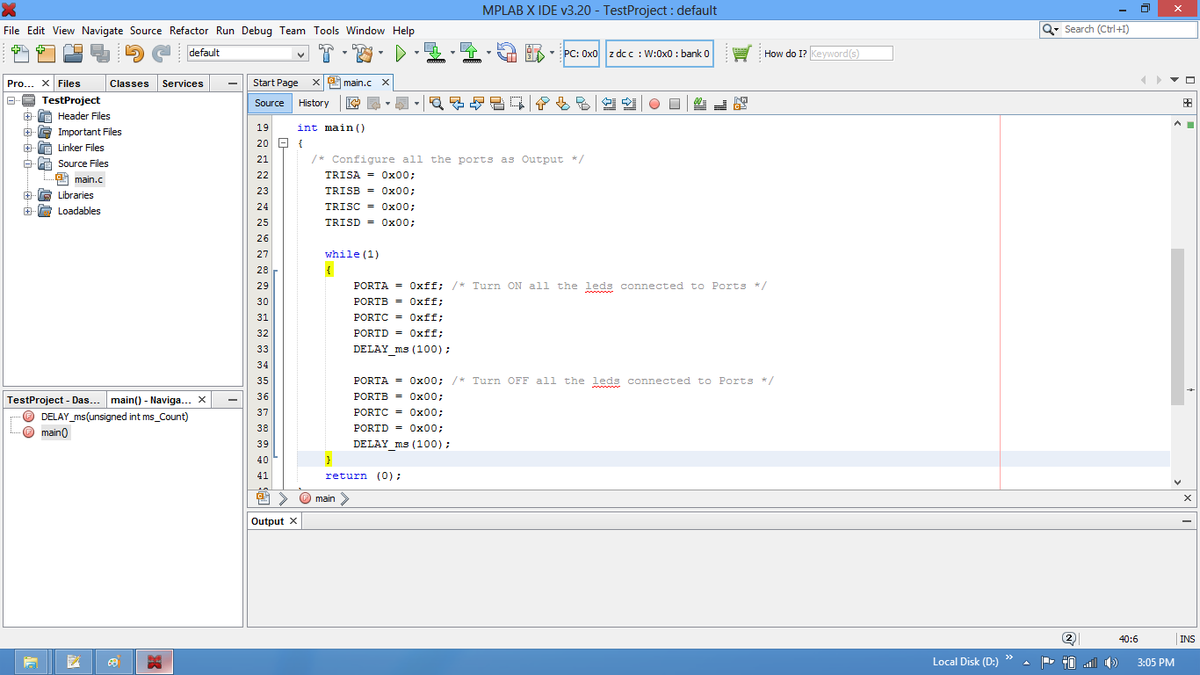Click the red Start Macro Recording icon
1200x675 pixels.
(654, 104)
